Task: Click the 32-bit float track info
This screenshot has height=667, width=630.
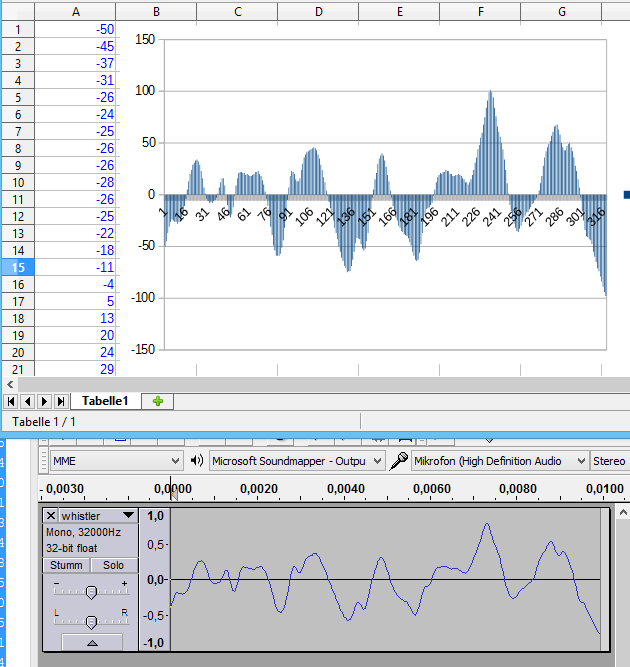Action: pyautogui.click(x=71, y=548)
